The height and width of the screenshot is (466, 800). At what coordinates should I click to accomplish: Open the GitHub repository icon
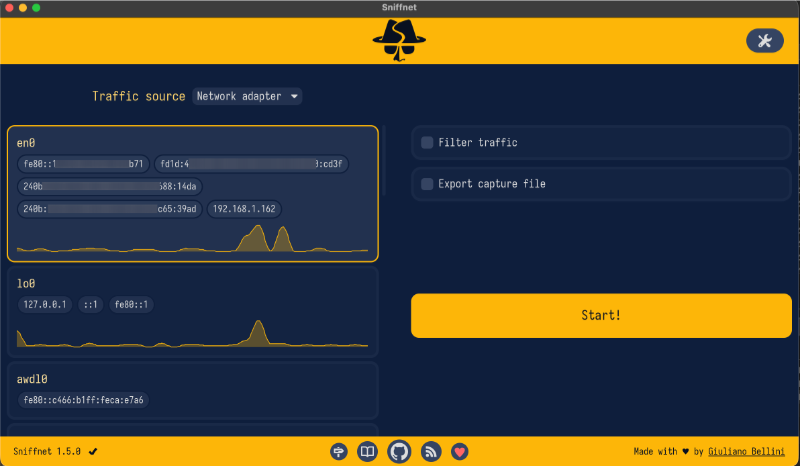coord(399,452)
